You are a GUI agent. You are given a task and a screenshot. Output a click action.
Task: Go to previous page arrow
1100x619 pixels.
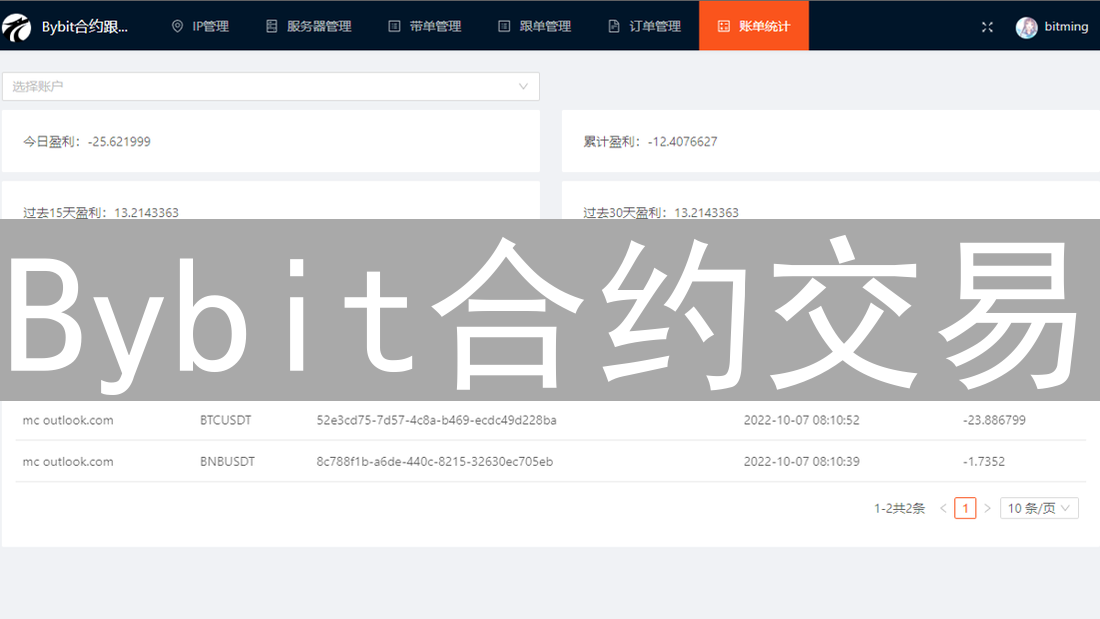pos(944,508)
